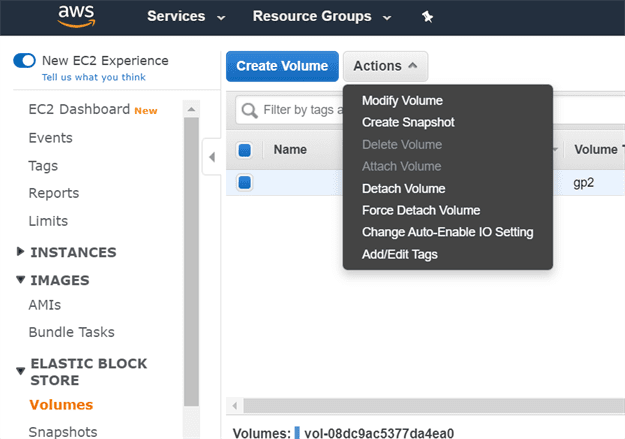Image resolution: width=625 pixels, height=439 pixels.
Task: Select Modify Volume from Actions menu
Action: [402, 101]
